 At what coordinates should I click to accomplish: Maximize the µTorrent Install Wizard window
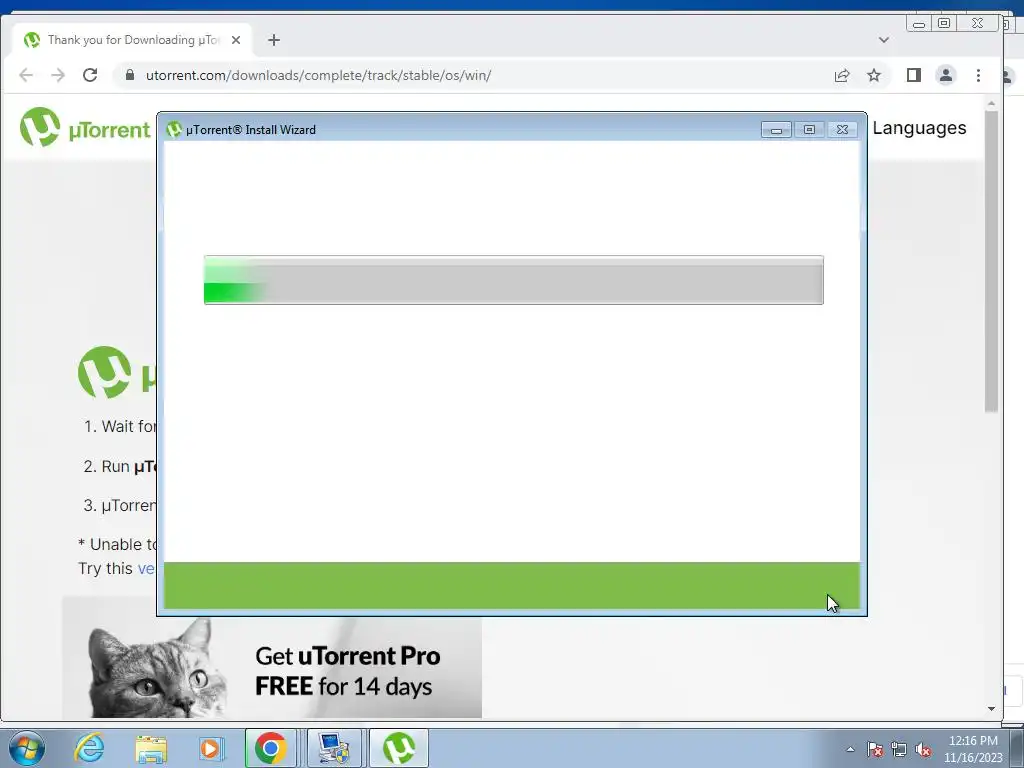pyautogui.click(x=809, y=129)
